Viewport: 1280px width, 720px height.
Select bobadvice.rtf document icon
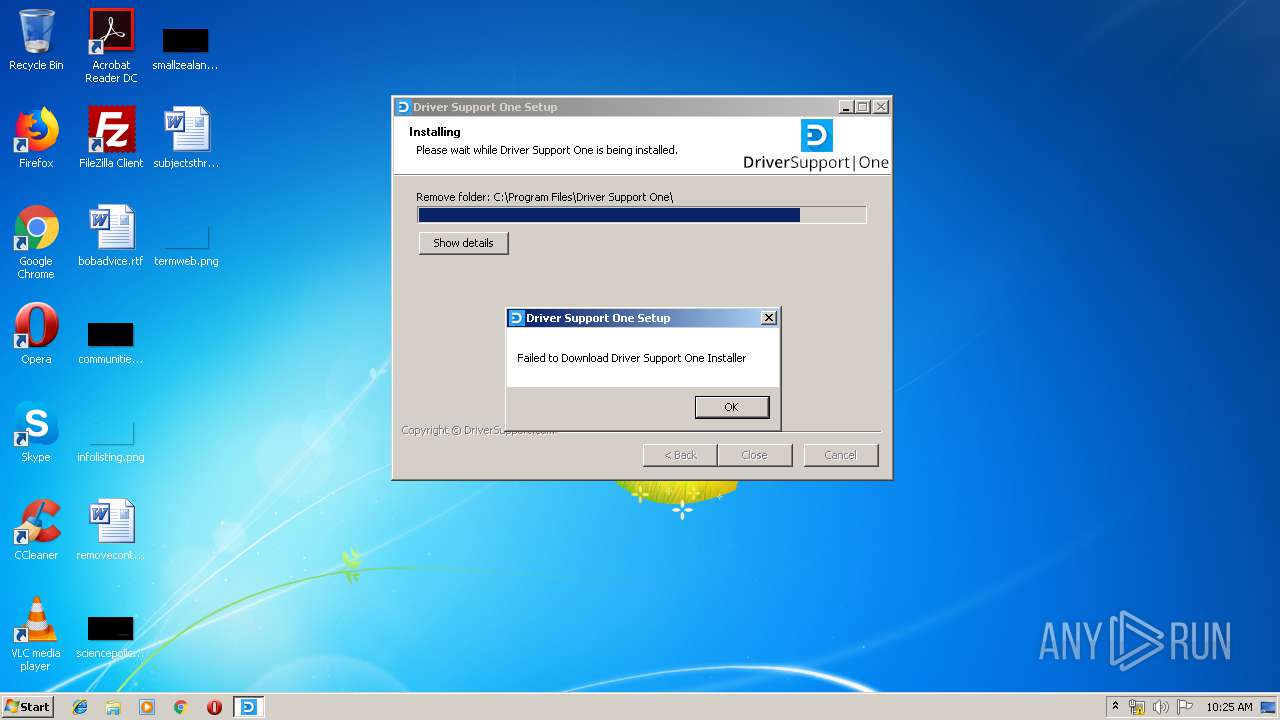[x=111, y=237]
